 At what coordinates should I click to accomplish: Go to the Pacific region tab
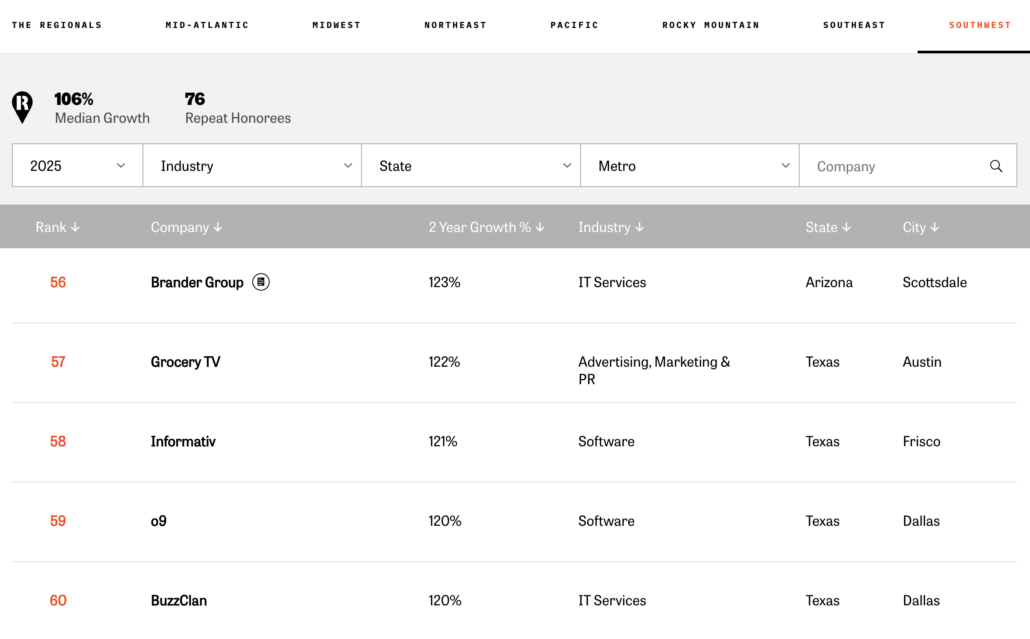[x=574, y=25]
